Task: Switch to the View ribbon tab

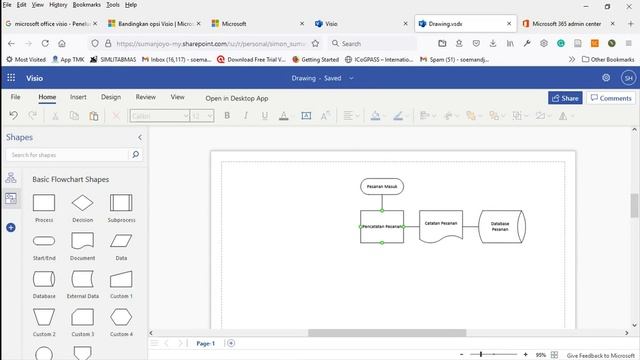Action: 178,97
